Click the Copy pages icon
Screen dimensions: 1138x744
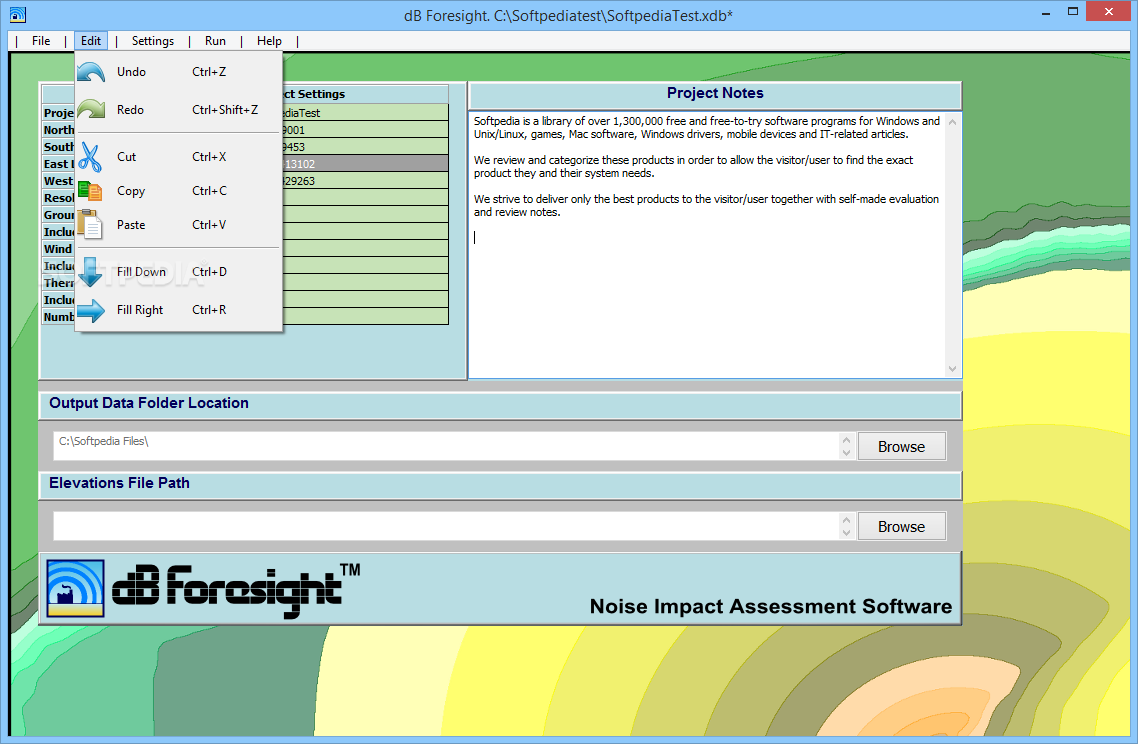pos(90,191)
